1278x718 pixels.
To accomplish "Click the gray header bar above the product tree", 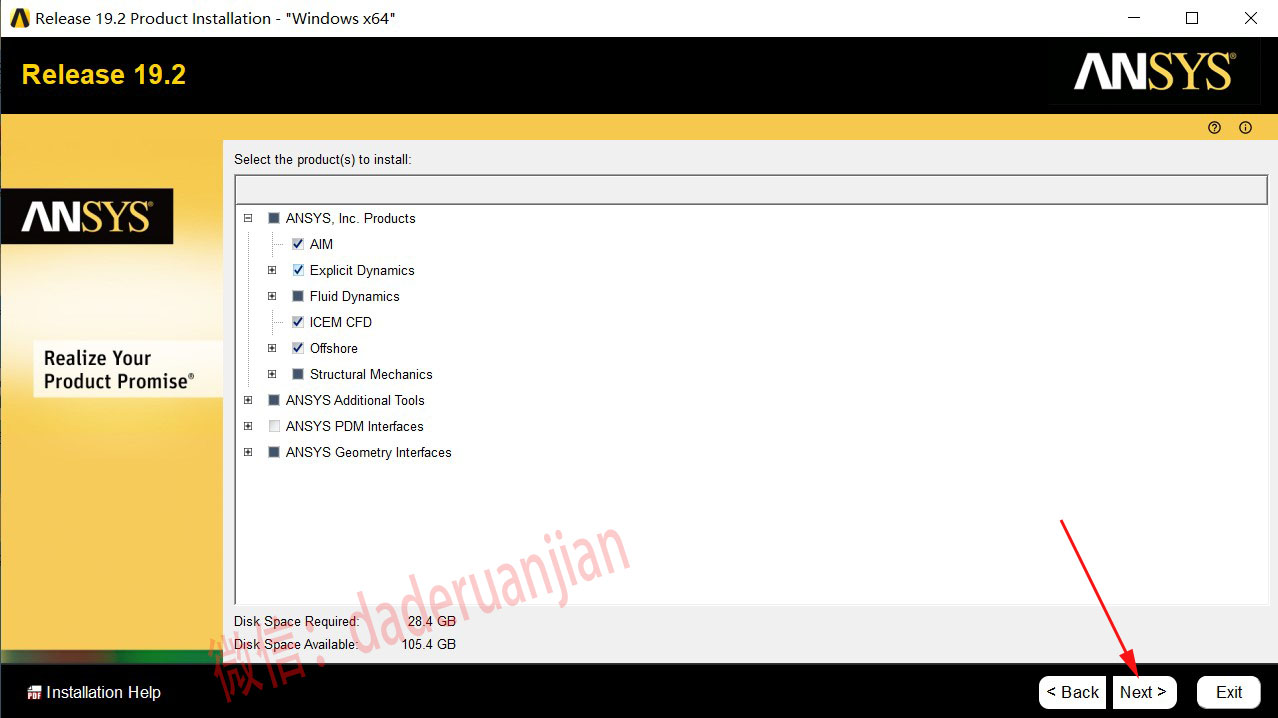I will pos(752,189).
